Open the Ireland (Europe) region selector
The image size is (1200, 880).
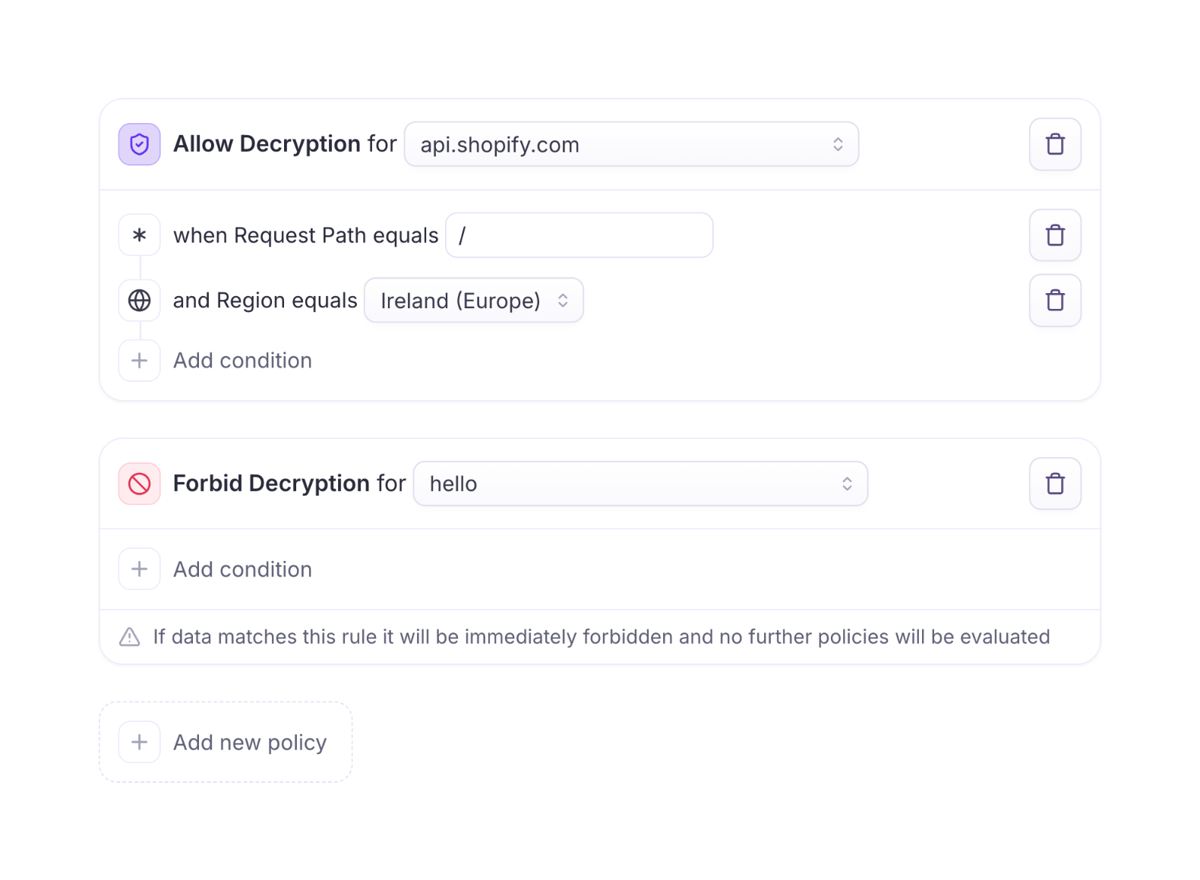click(473, 300)
